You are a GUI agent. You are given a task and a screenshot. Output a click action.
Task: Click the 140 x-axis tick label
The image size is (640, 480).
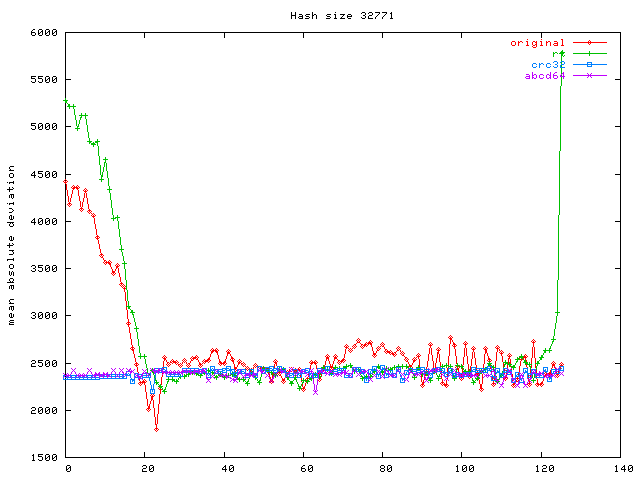click(x=621, y=468)
